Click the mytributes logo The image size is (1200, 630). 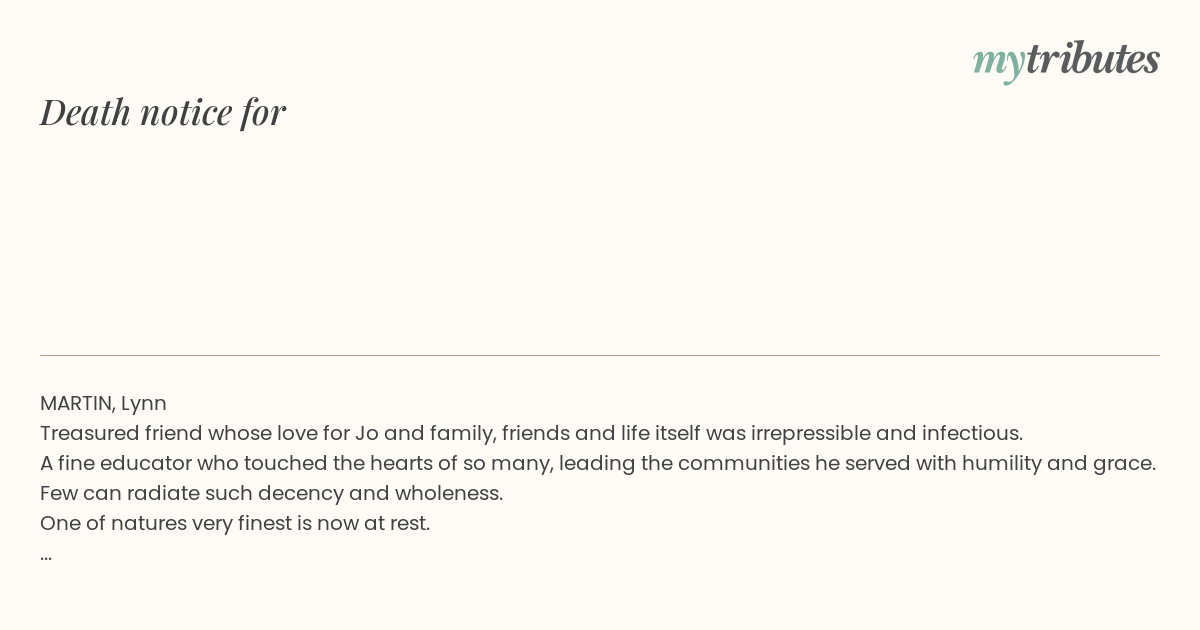[x=1066, y=60]
